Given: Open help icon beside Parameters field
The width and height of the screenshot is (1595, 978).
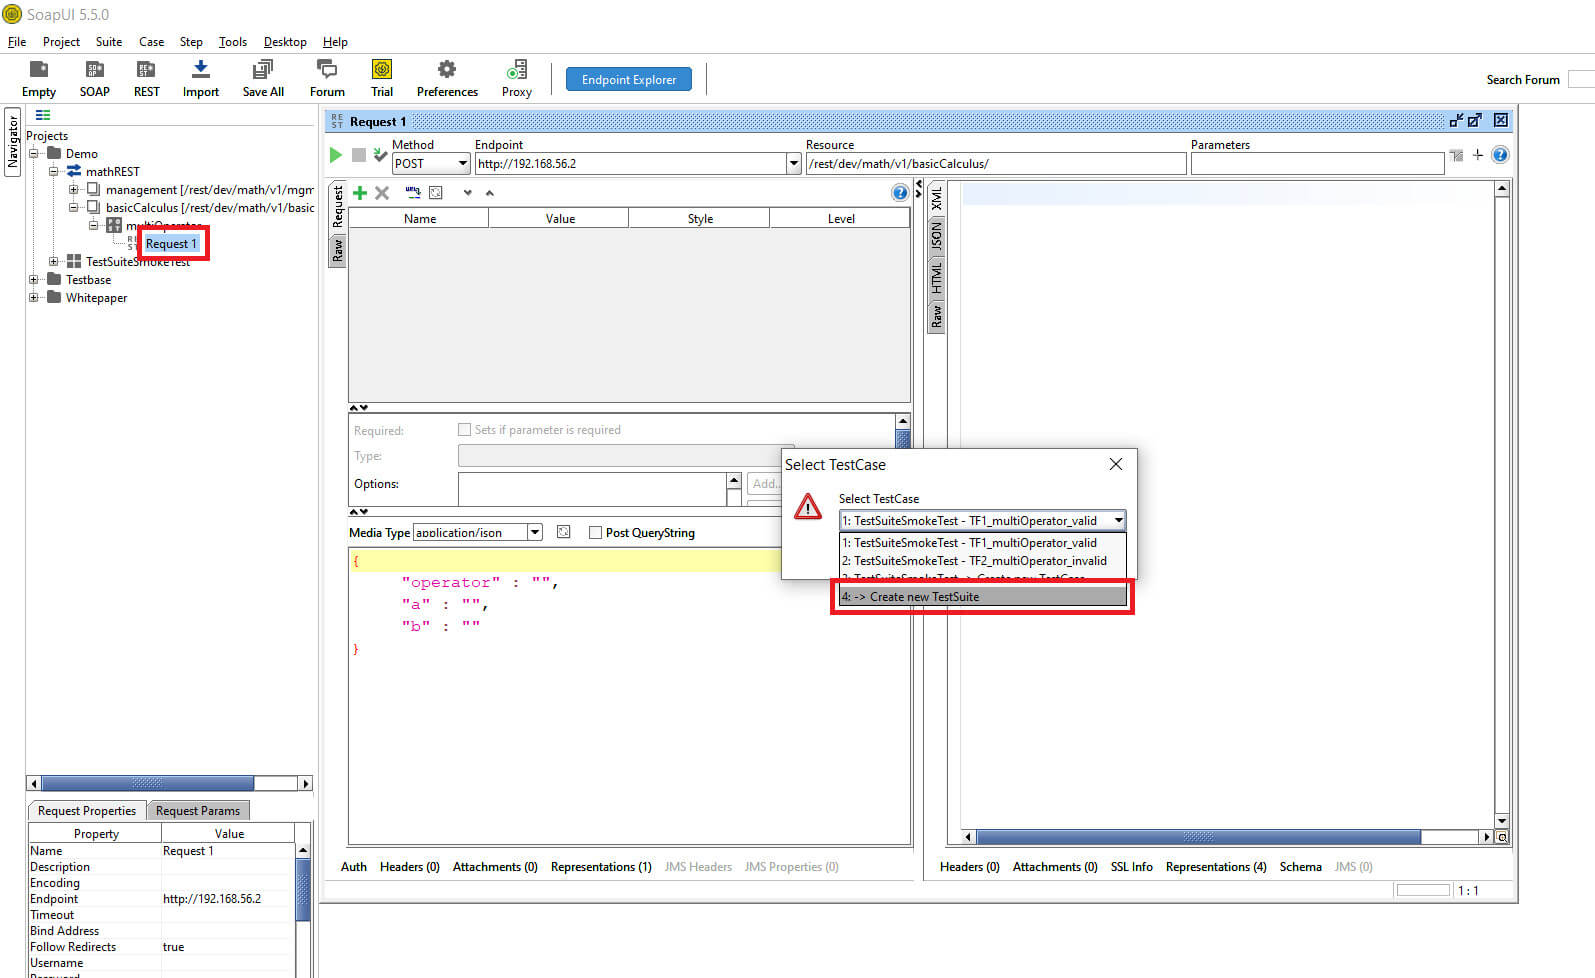Looking at the screenshot, I should [x=1500, y=155].
